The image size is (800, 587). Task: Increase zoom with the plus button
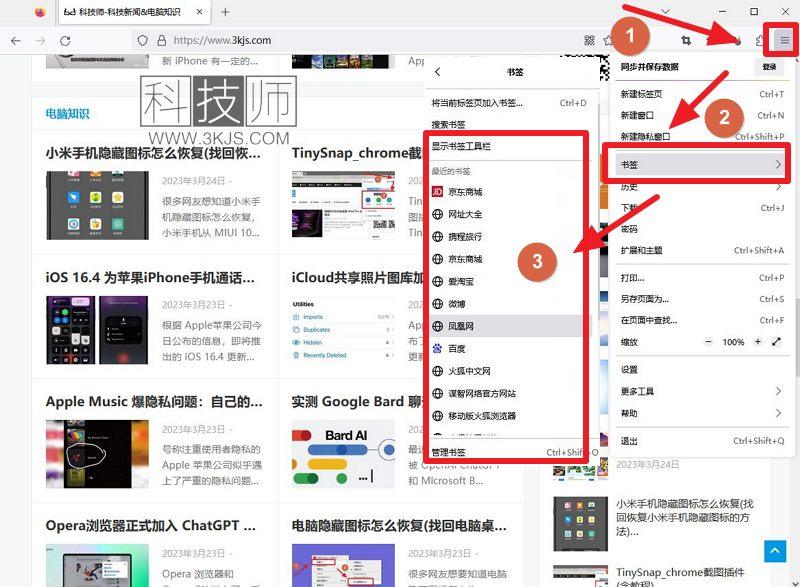[x=758, y=342]
